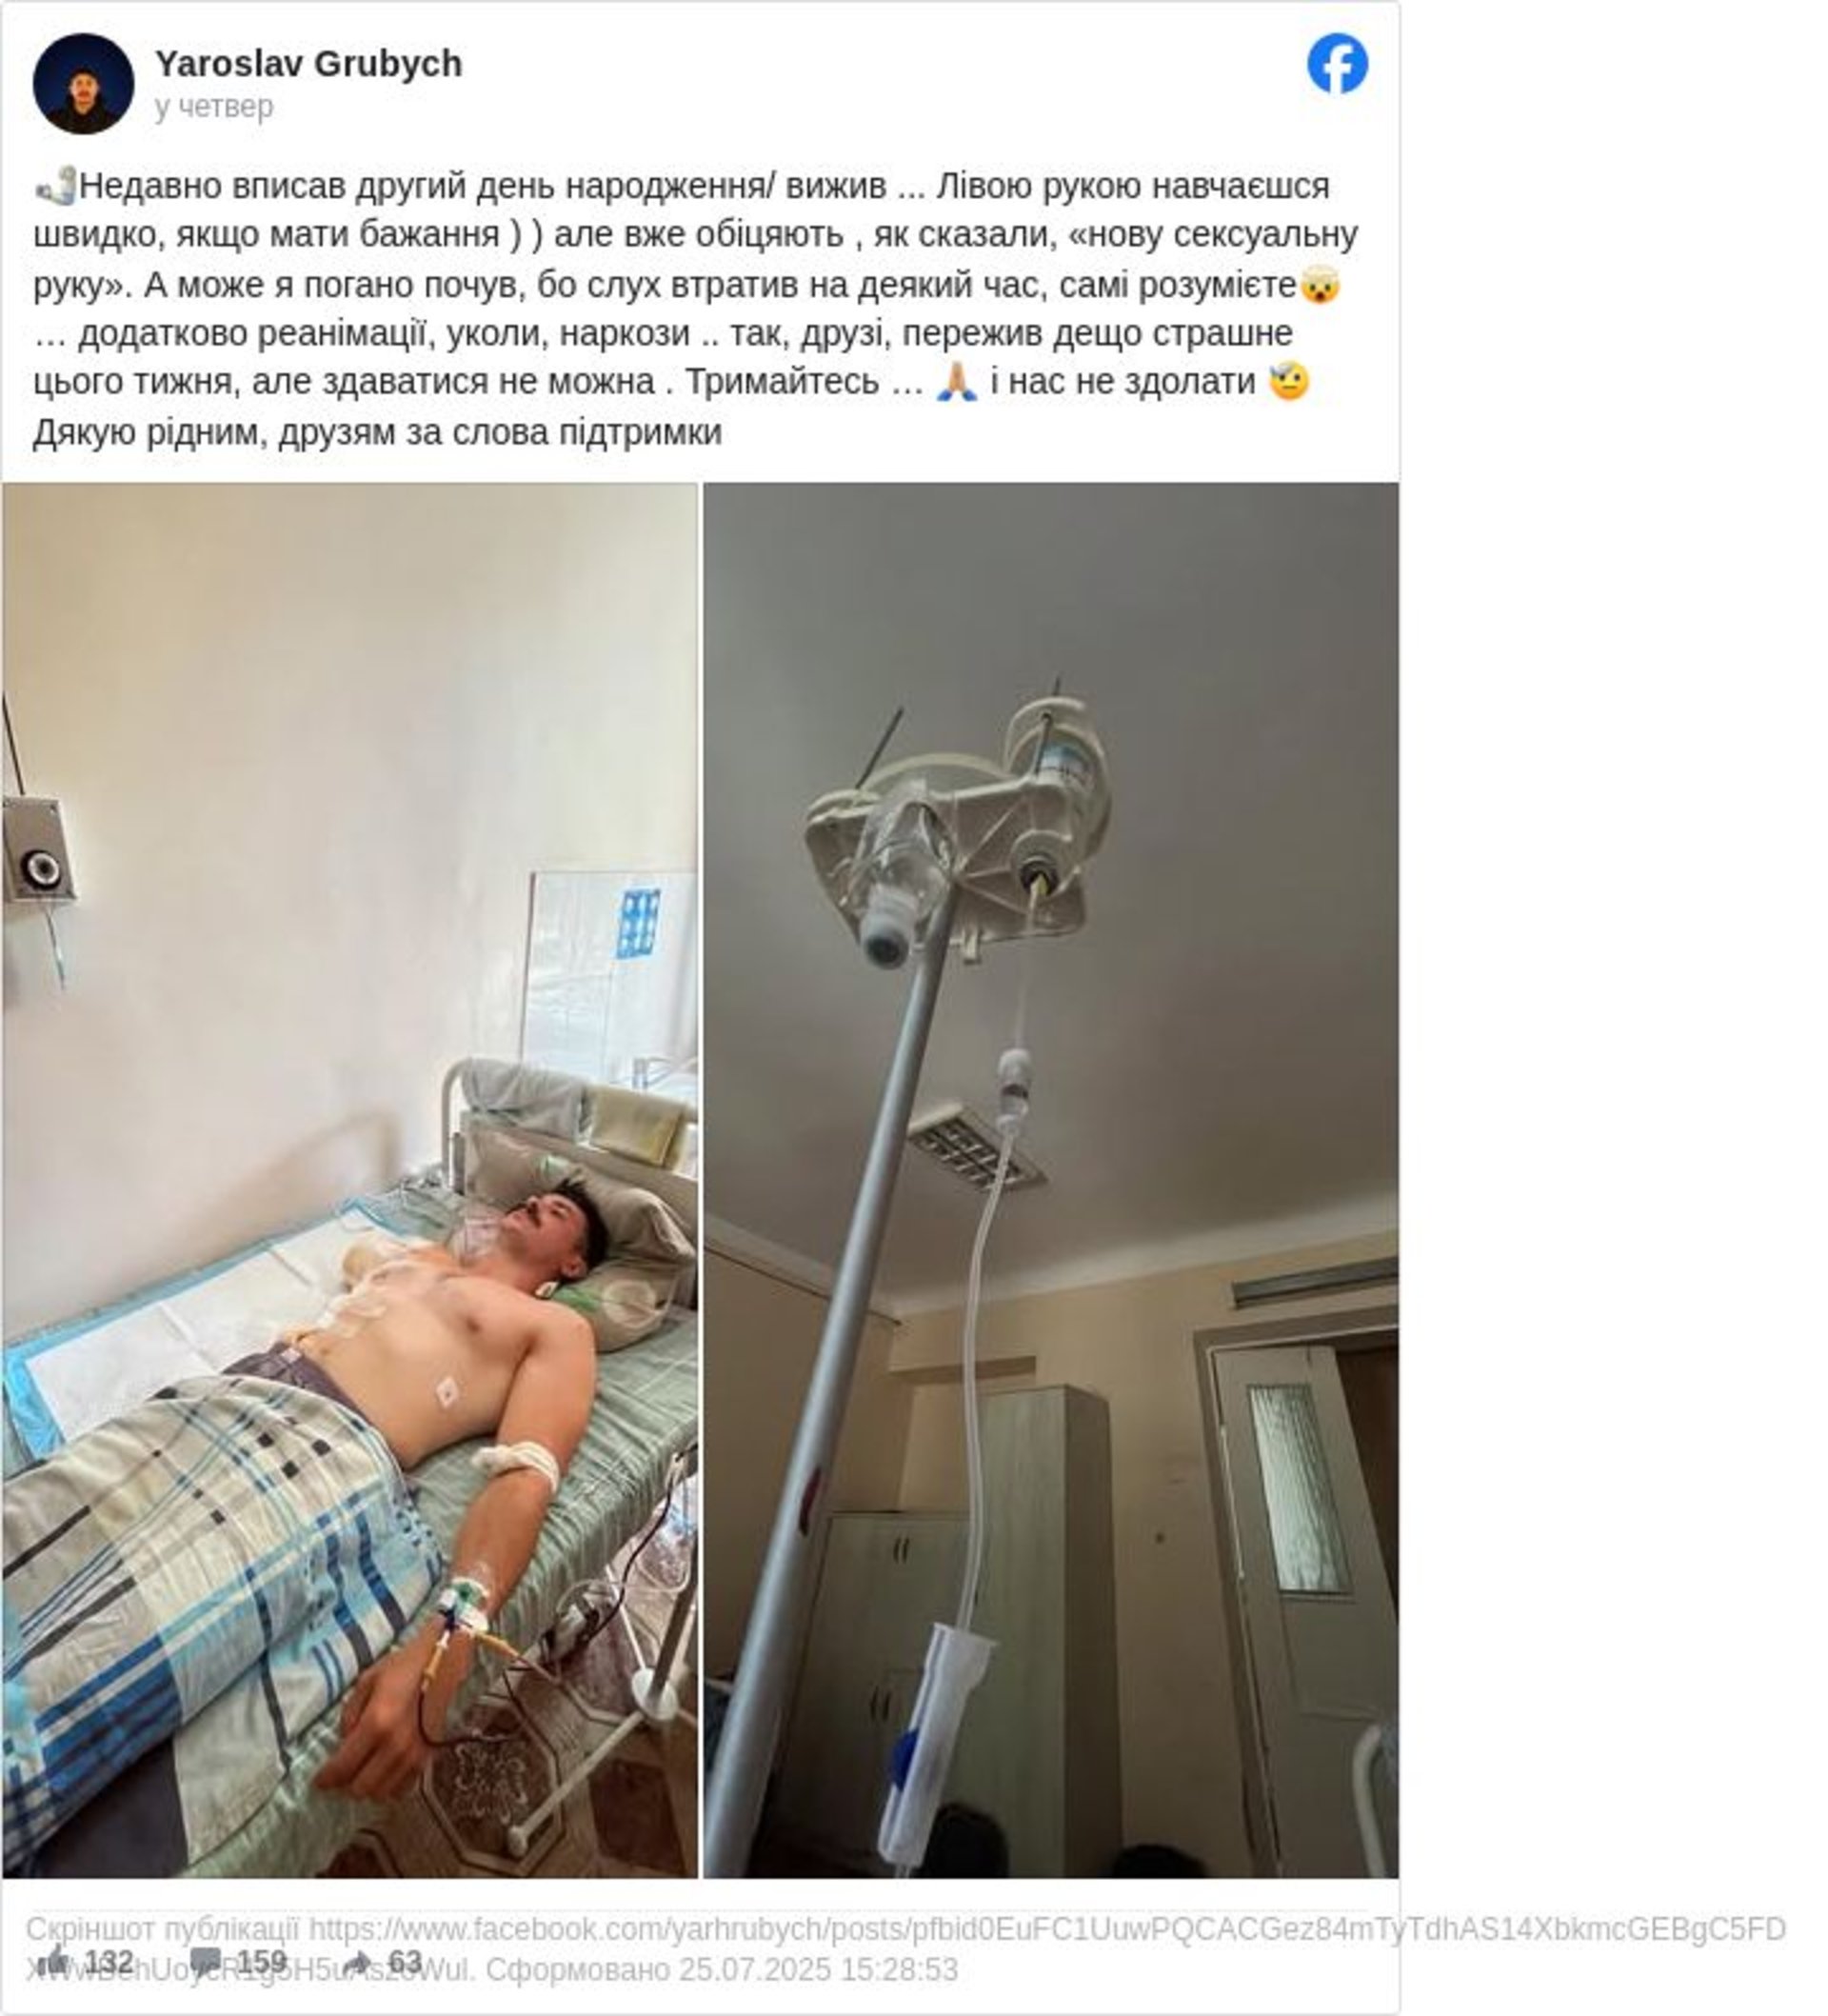Select the 159 comments count
Image resolution: width=1828 pixels, height=2016 pixels.
261,1961
